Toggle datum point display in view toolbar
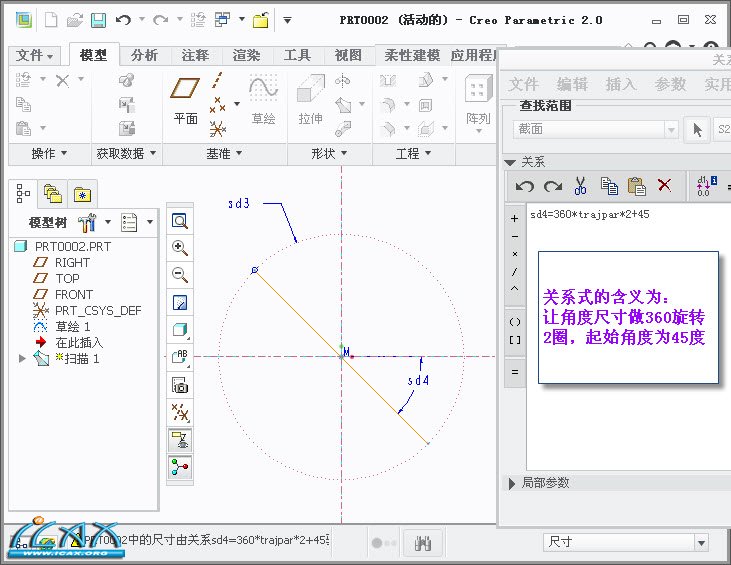731x565 pixels. click(180, 412)
